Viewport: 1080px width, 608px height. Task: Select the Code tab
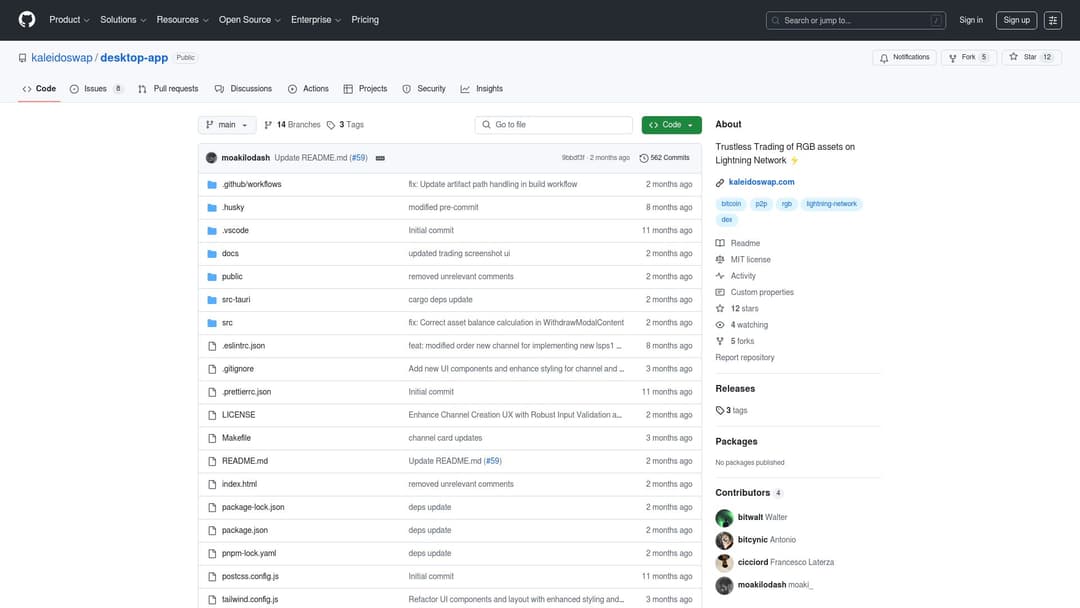(x=39, y=89)
